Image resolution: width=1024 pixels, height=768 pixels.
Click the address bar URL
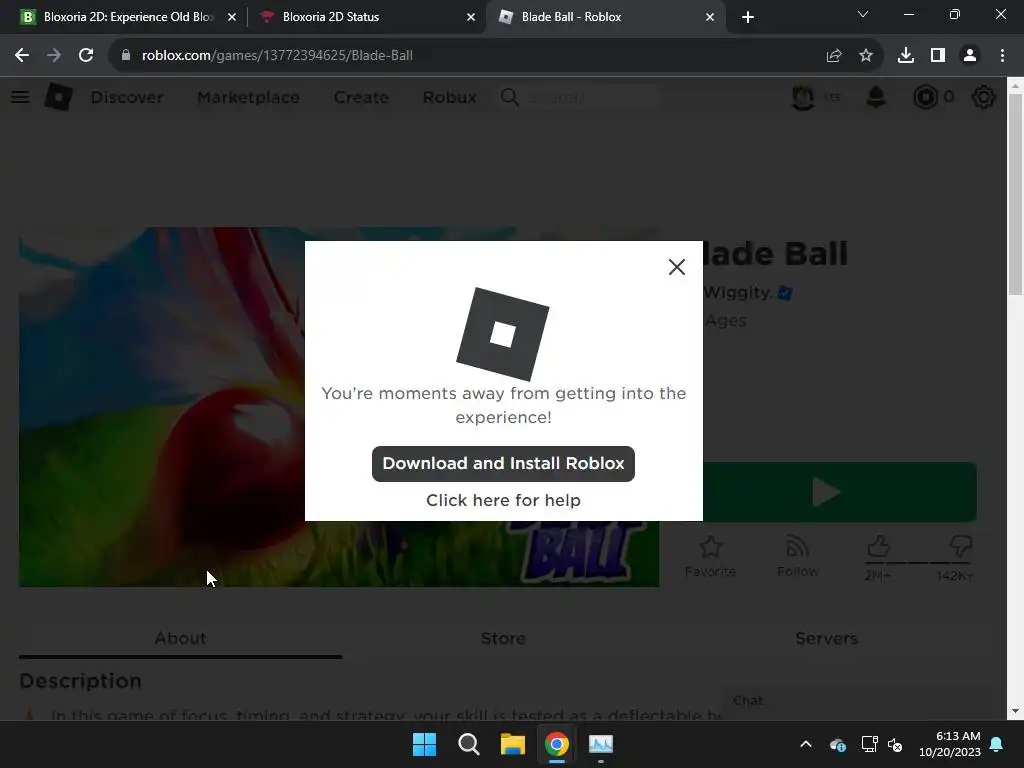pyautogui.click(x=277, y=56)
